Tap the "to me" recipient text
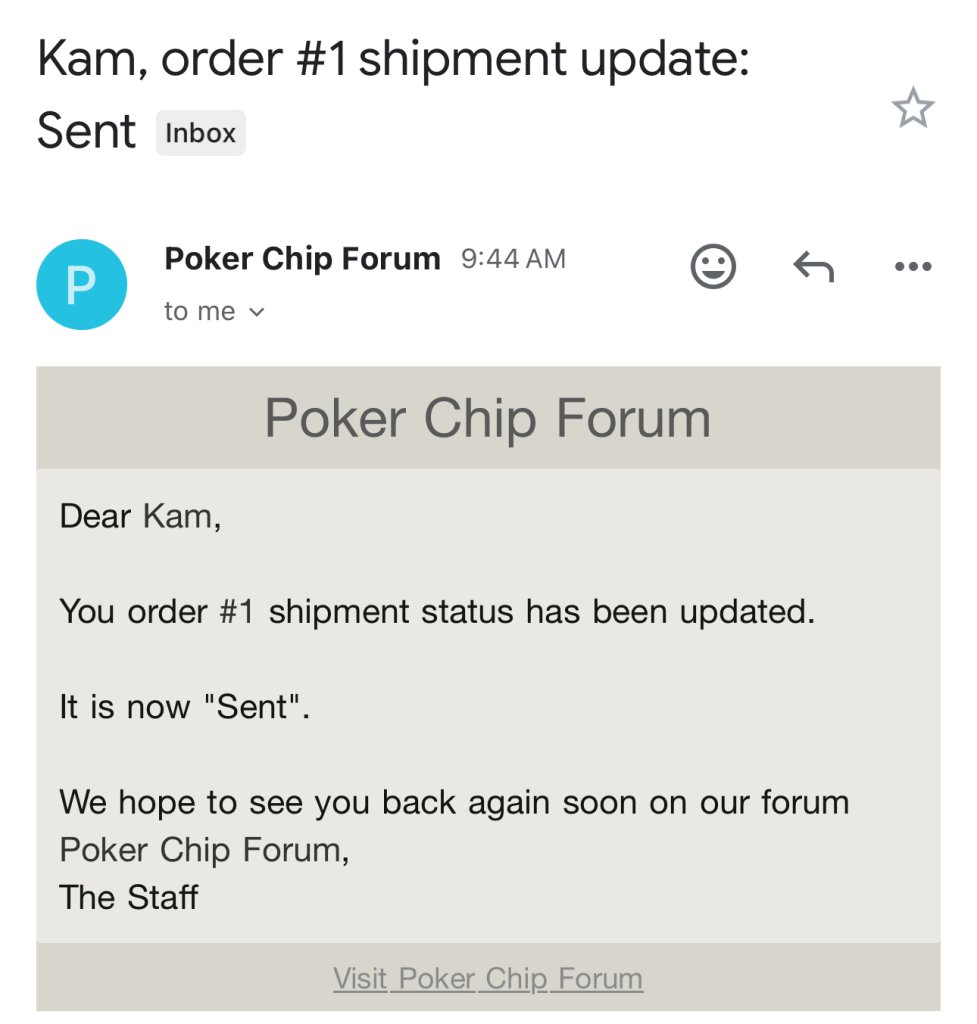 [x=199, y=312]
